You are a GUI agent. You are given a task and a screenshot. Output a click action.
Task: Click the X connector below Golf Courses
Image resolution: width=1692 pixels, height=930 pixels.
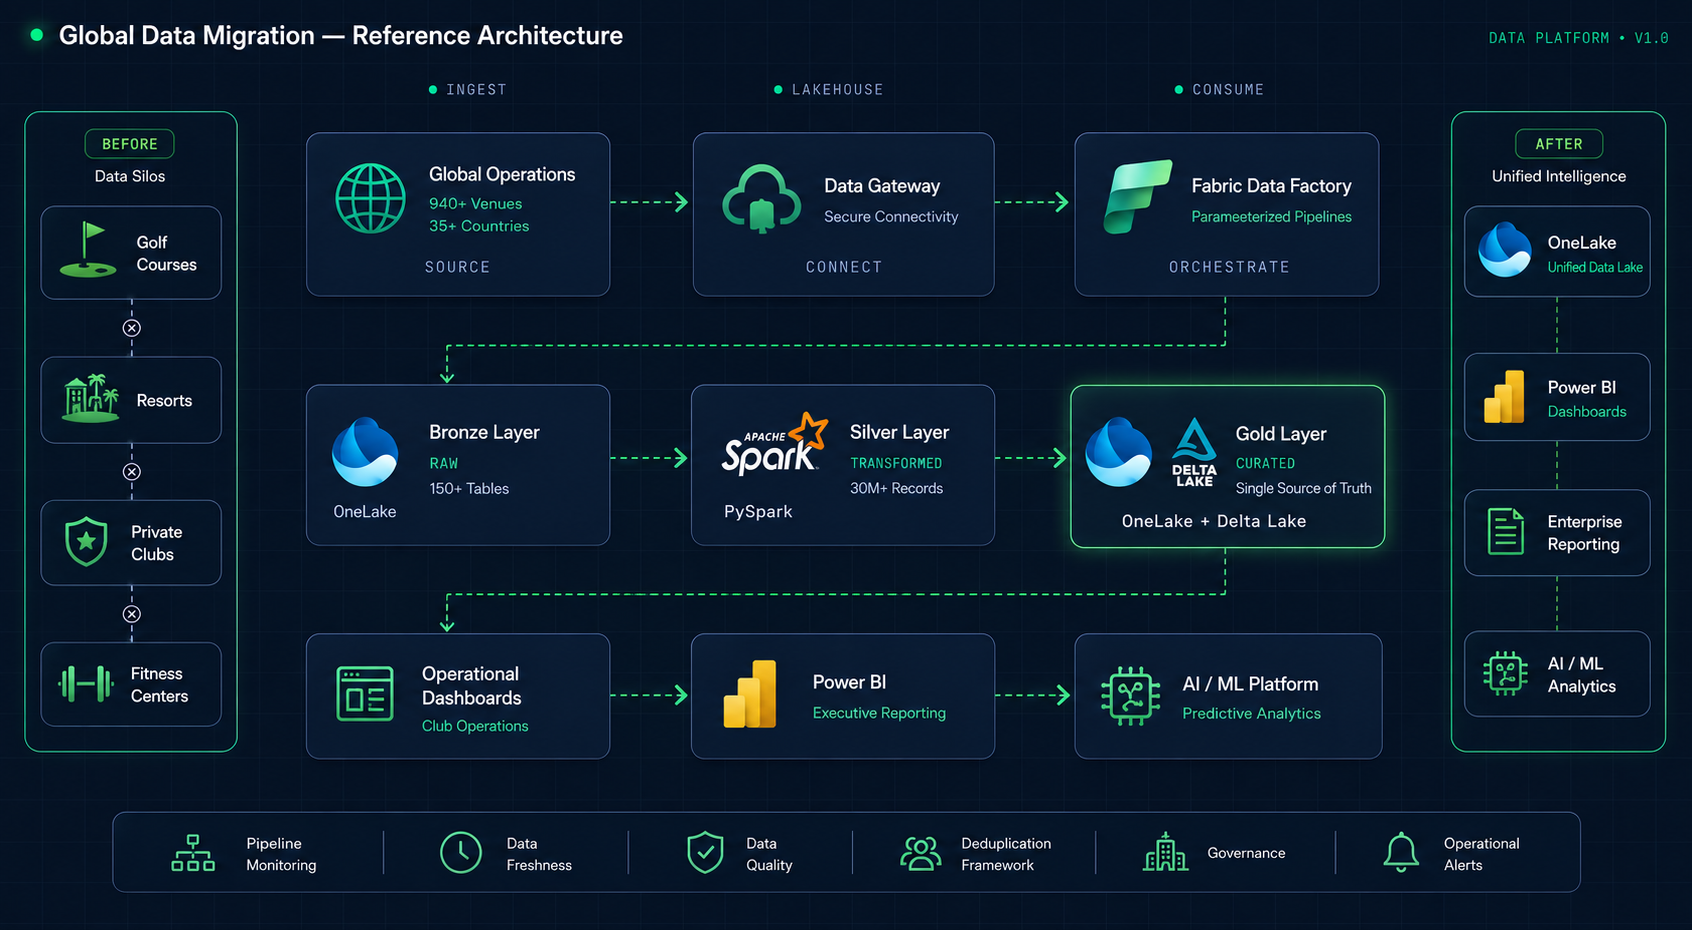(132, 328)
